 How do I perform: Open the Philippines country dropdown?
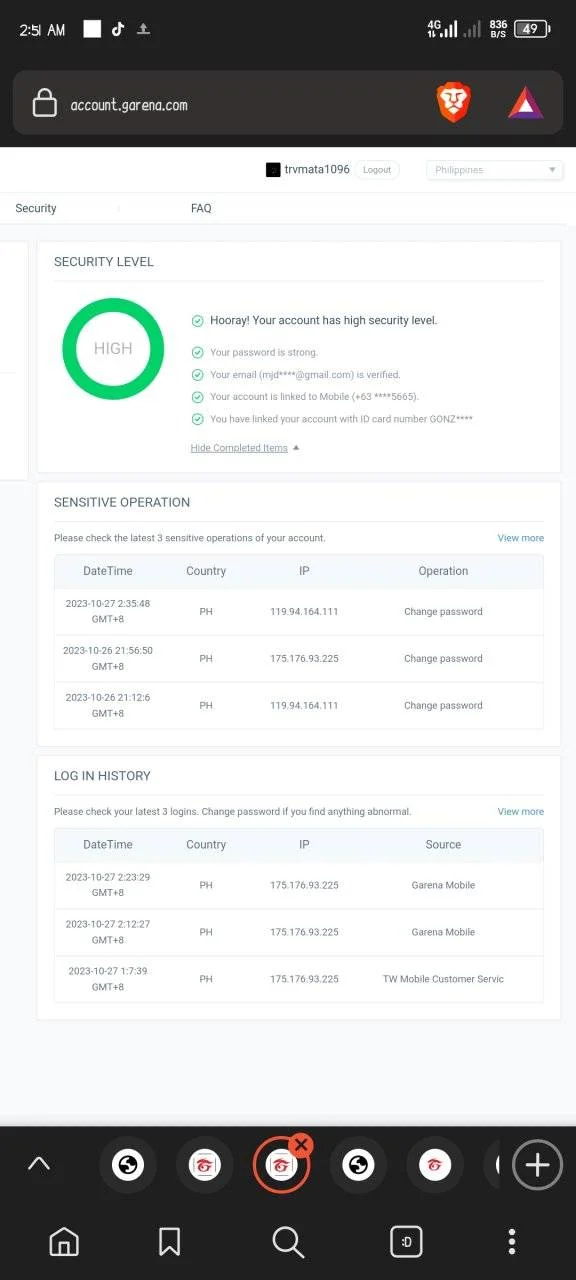(494, 170)
